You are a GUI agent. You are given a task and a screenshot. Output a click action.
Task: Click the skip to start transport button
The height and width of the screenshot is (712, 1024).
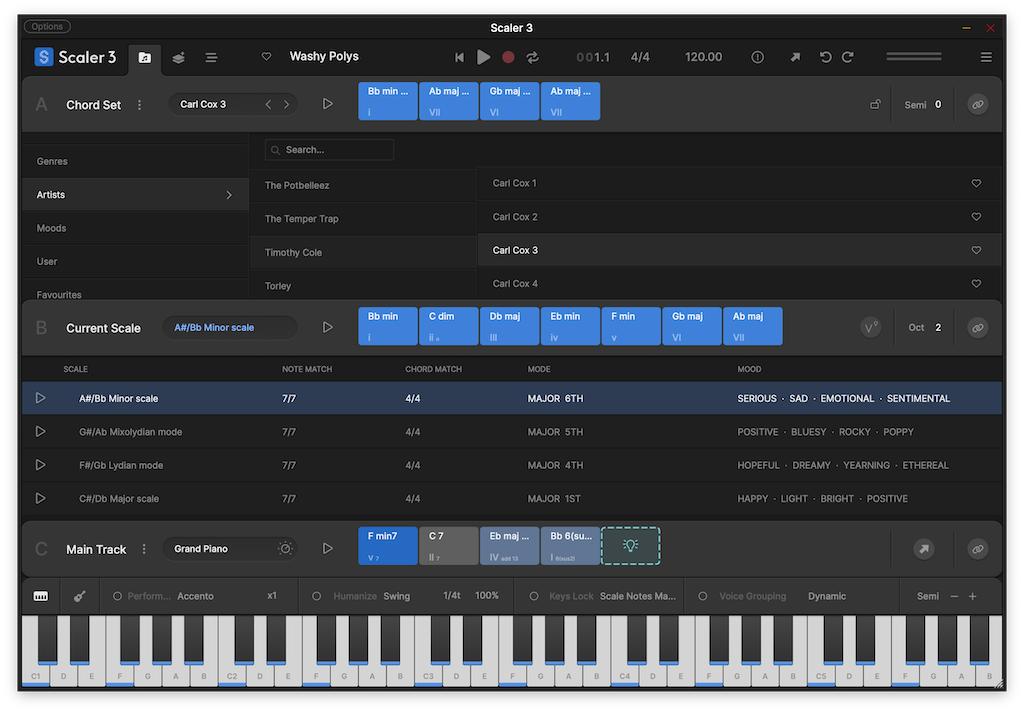click(459, 57)
